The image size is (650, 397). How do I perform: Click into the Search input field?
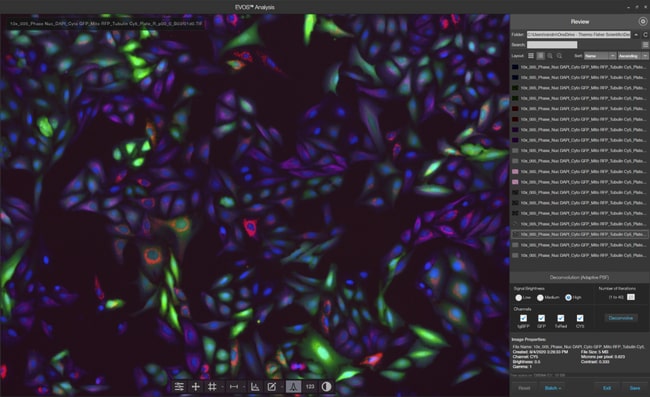point(552,44)
